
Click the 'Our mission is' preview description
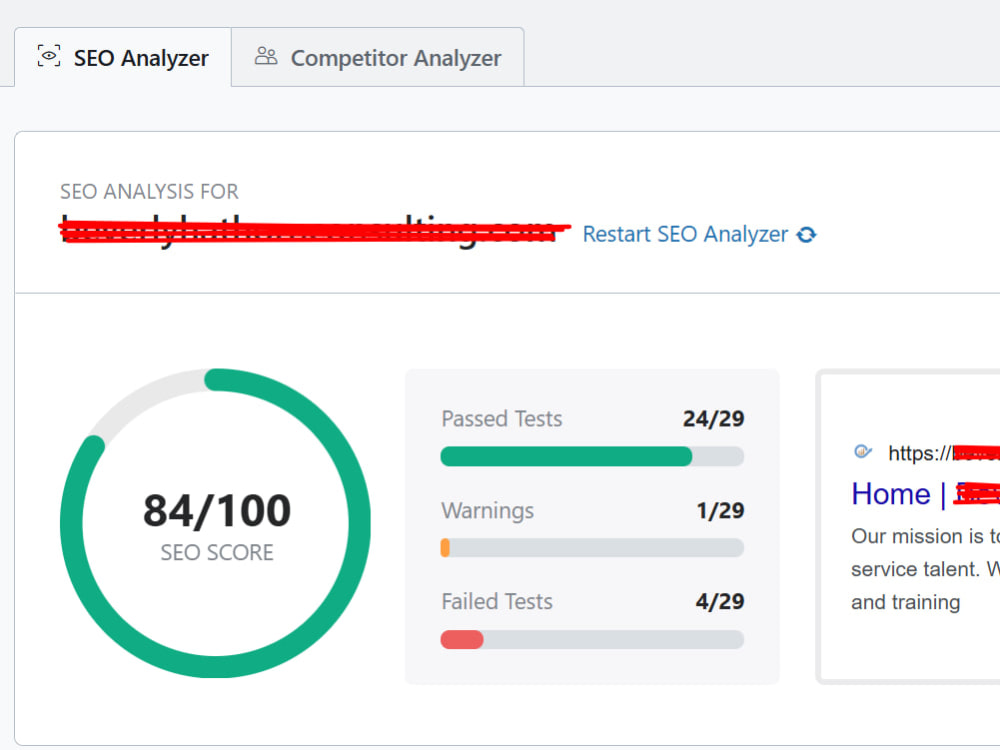(925, 569)
